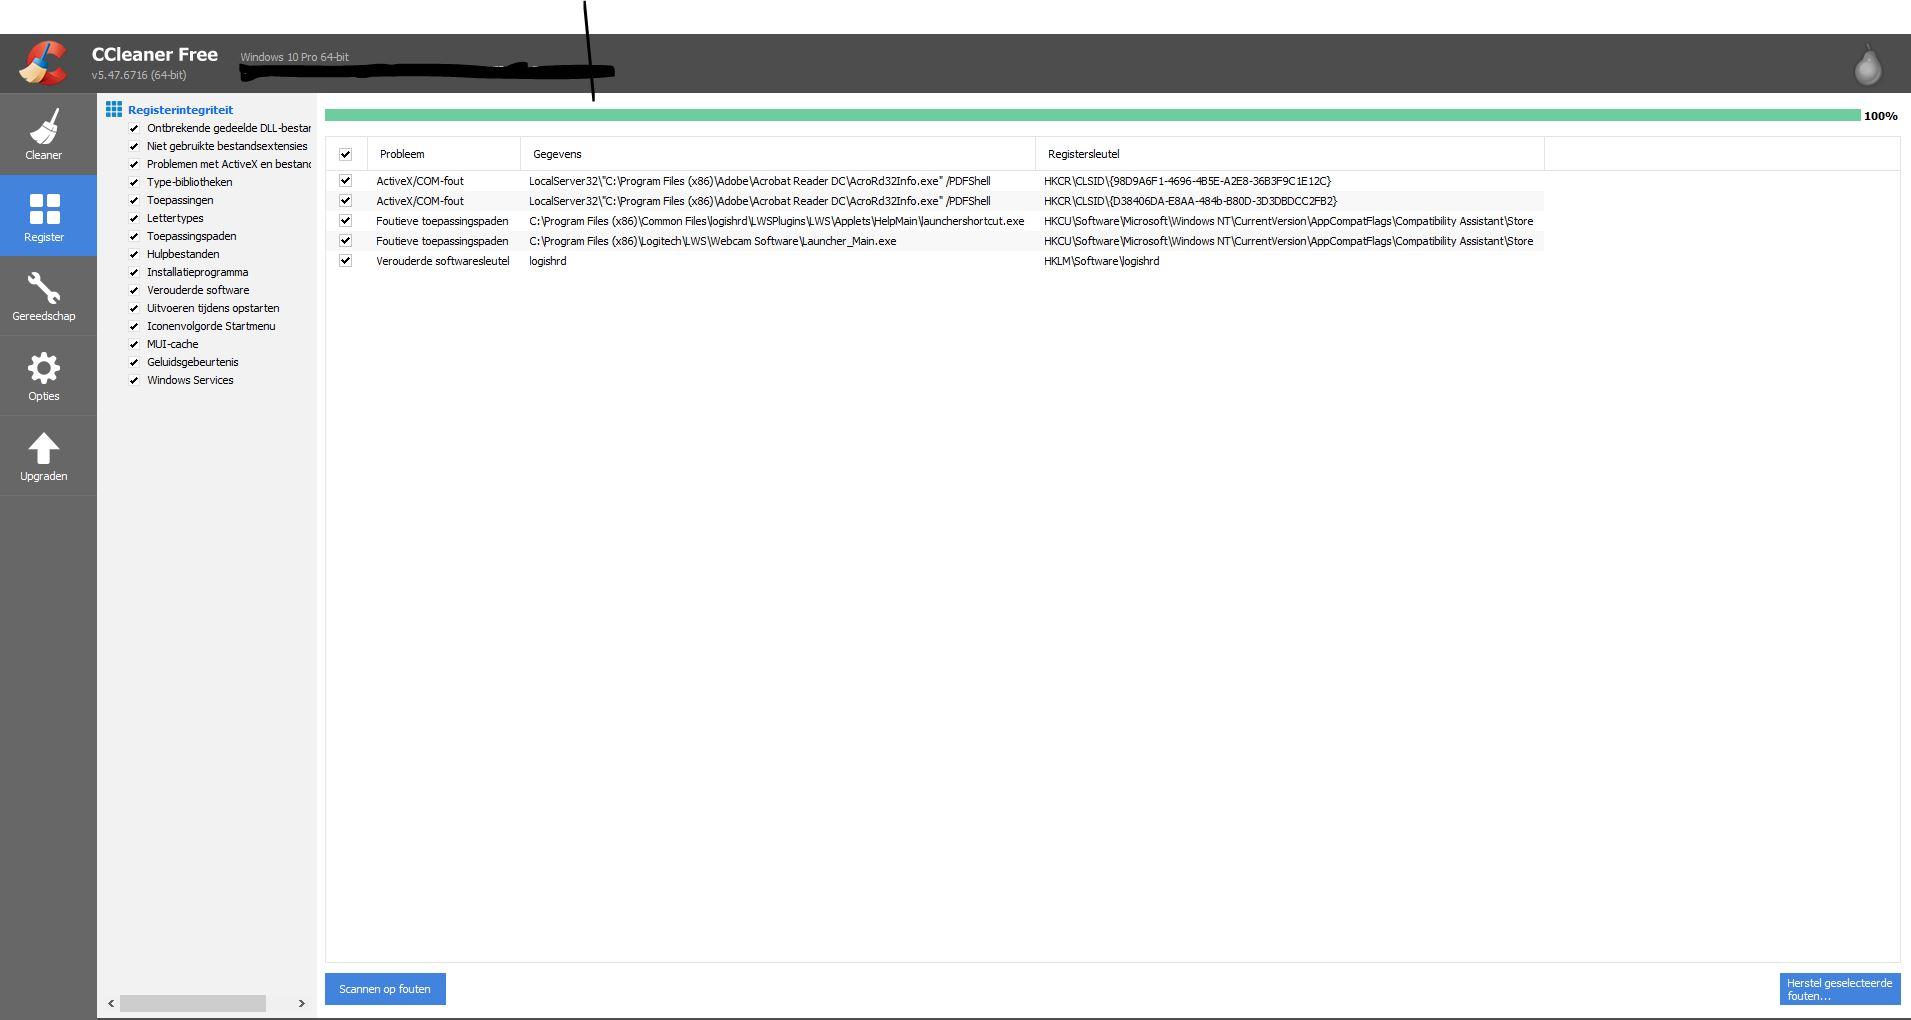Sort by Registersleutel column header
This screenshot has height=1020, width=1911.
(x=1290, y=154)
